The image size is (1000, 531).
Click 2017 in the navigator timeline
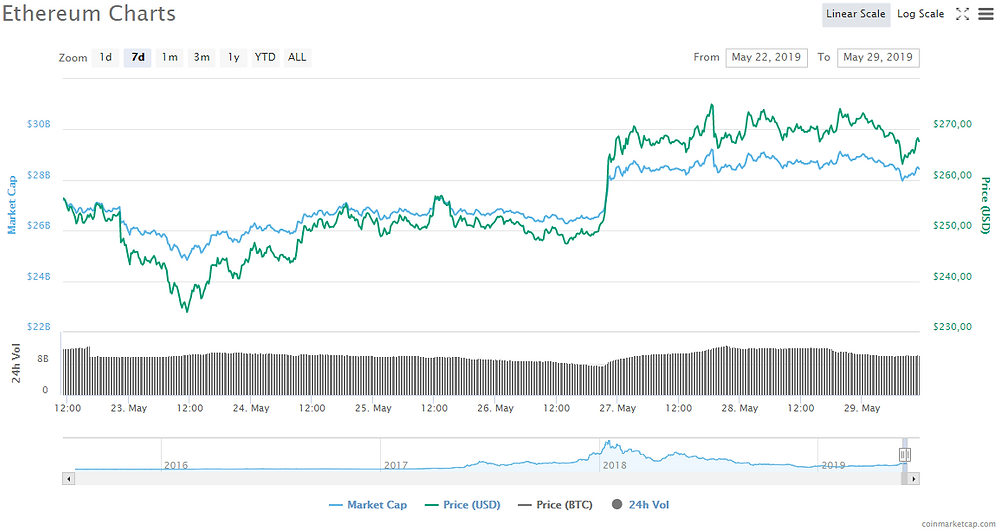click(396, 465)
